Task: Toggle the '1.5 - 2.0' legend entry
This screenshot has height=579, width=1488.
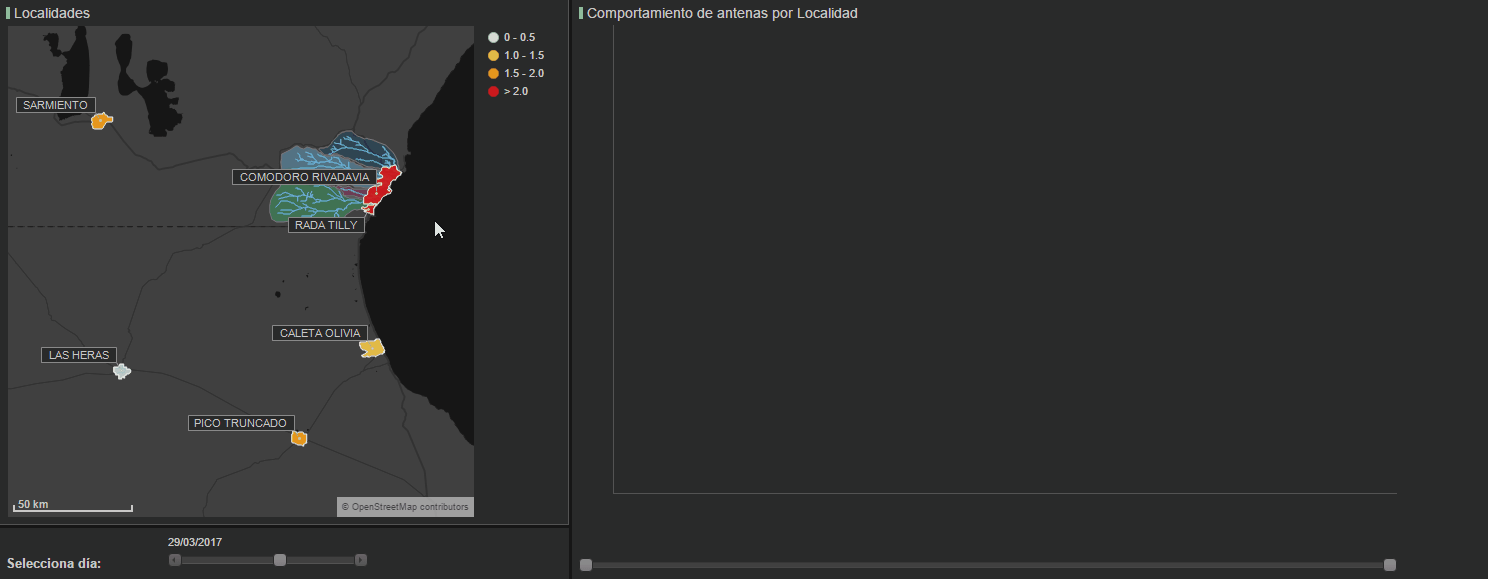Action: tap(523, 73)
